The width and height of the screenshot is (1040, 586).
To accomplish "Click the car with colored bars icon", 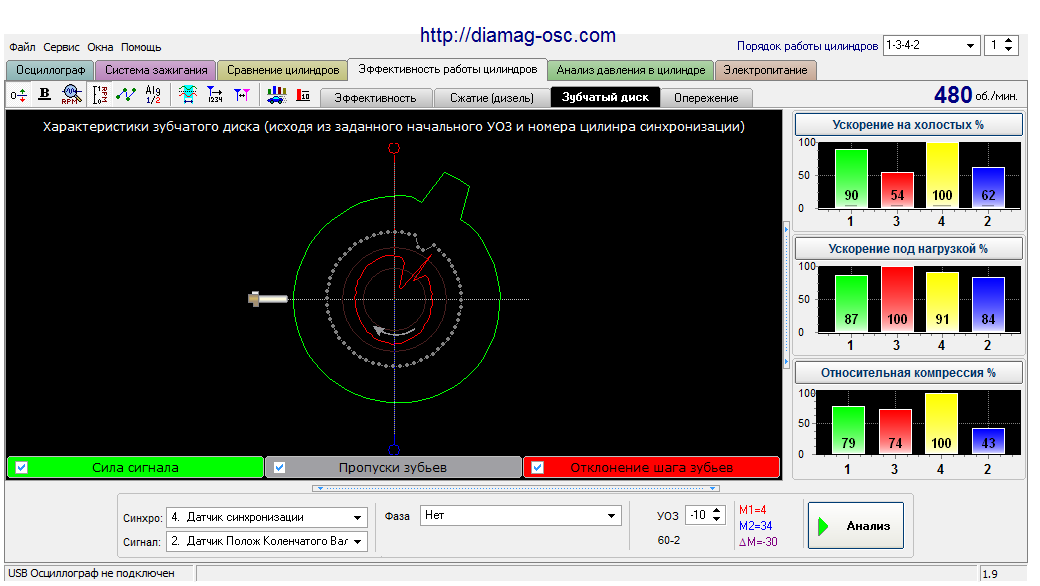I will click(276, 95).
